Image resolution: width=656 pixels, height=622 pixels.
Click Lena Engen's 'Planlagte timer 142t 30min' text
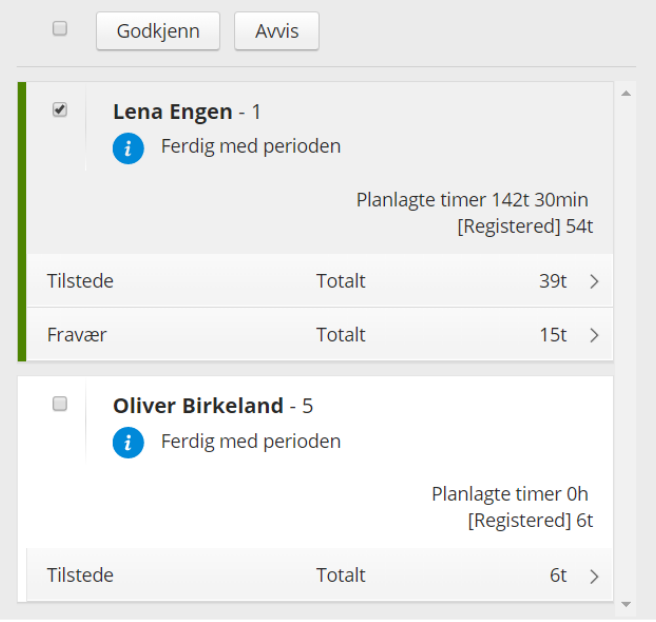tap(472, 200)
